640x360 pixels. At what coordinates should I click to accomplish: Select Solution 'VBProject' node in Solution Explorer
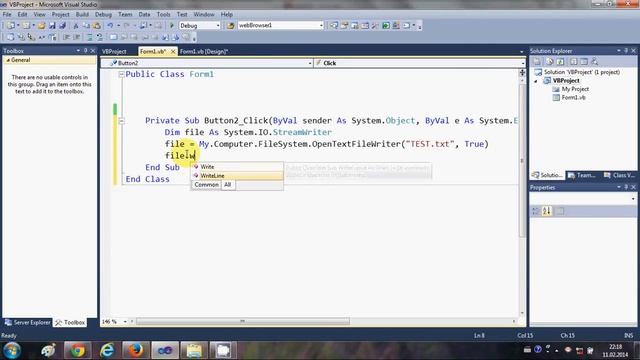click(581, 72)
